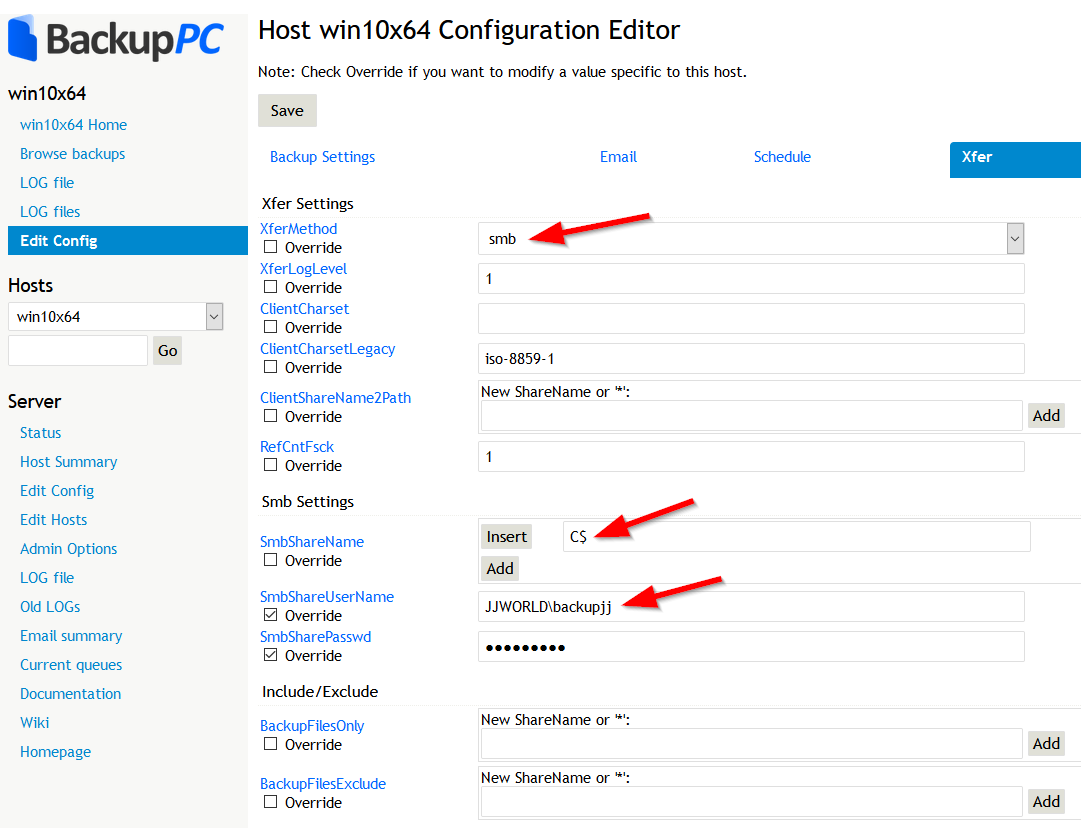Click the XferLogLevel help link

pyautogui.click(x=303, y=269)
